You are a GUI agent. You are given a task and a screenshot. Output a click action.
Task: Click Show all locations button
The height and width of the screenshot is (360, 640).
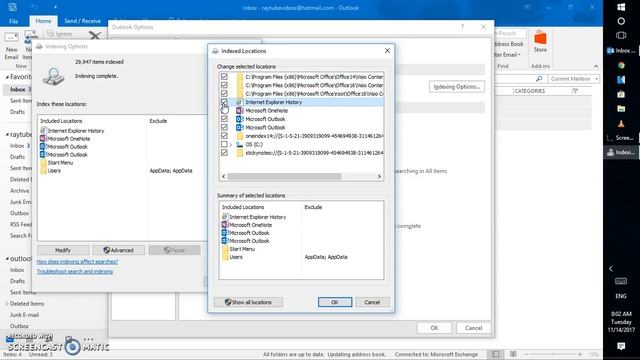pos(248,302)
